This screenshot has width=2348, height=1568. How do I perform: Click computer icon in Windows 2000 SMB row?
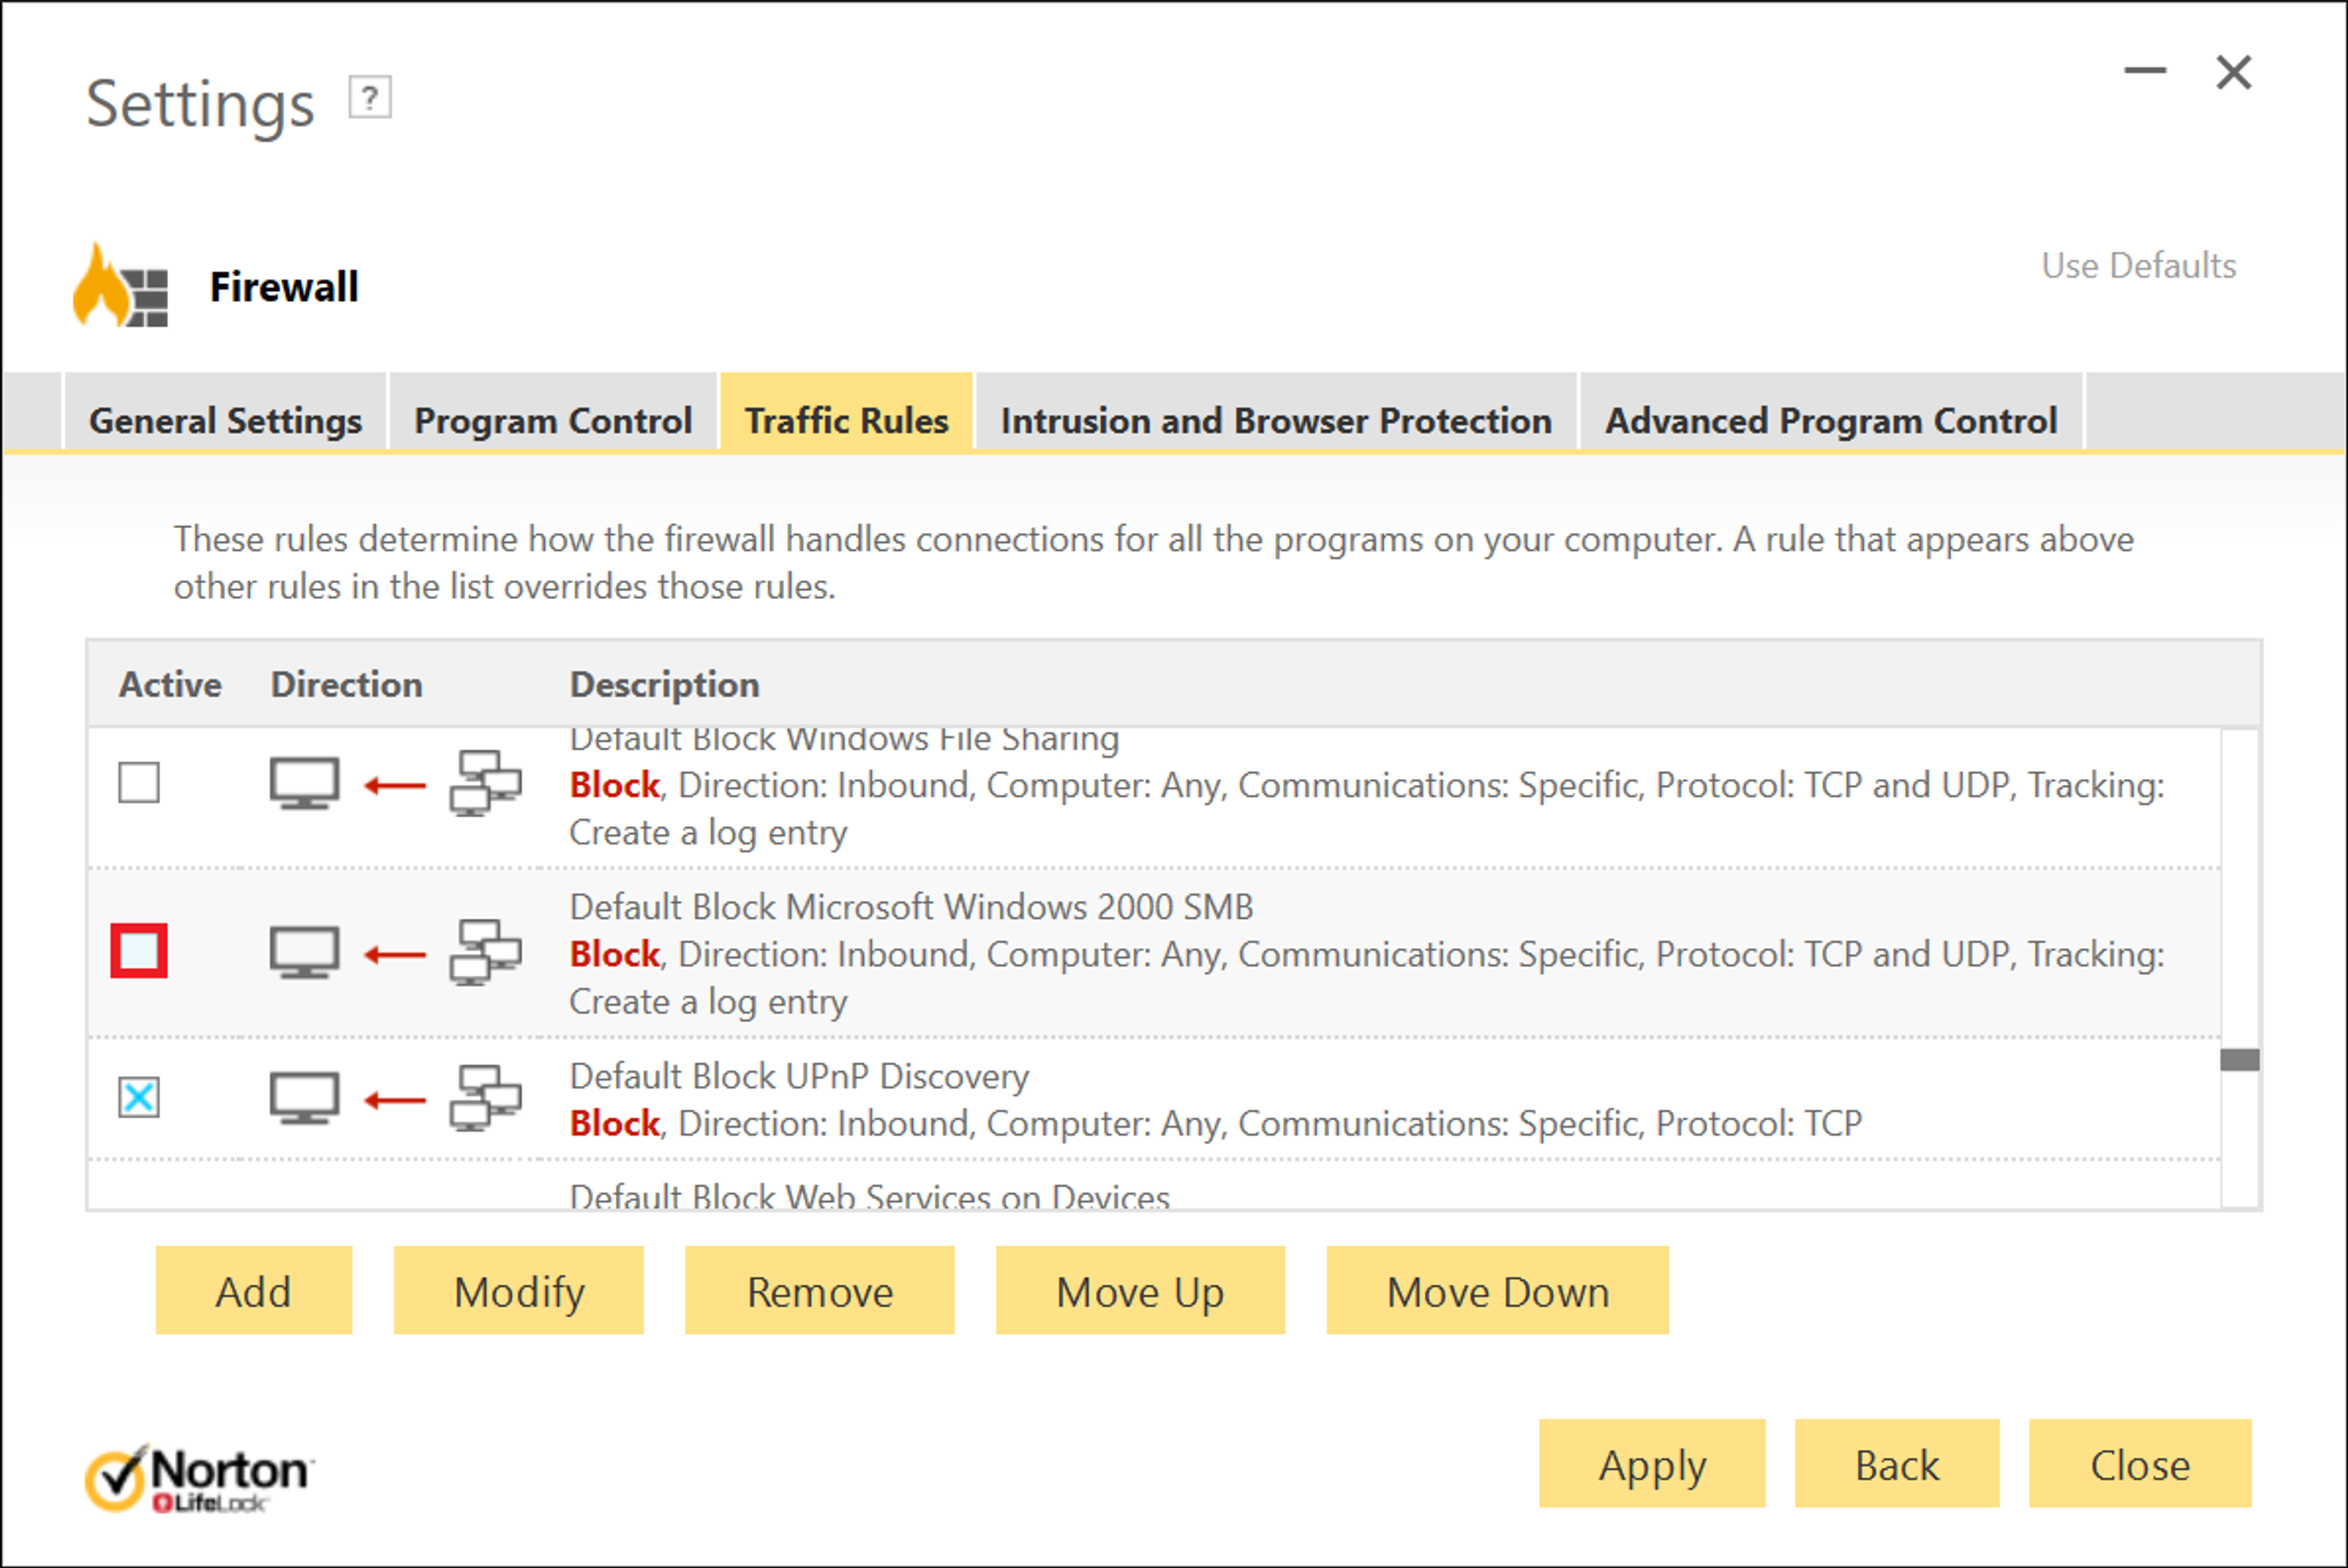tap(304, 953)
